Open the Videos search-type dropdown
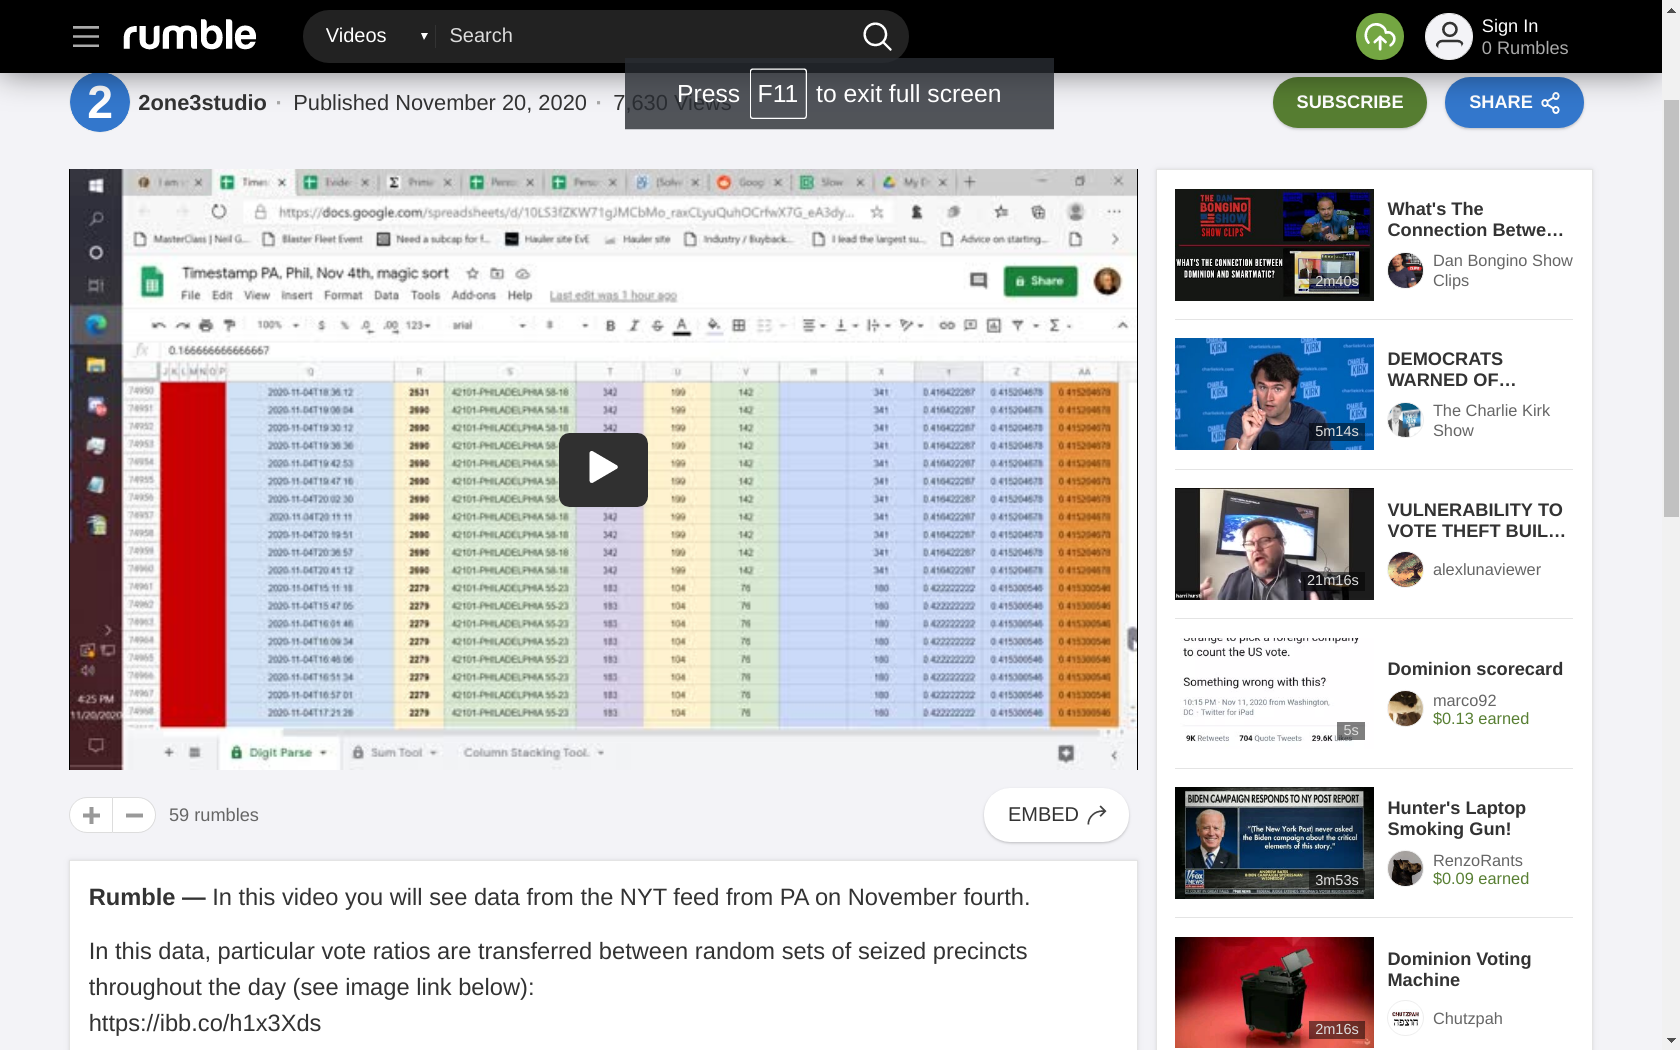The width and height of the screenshot is (1680, 1050). (376, 36)
